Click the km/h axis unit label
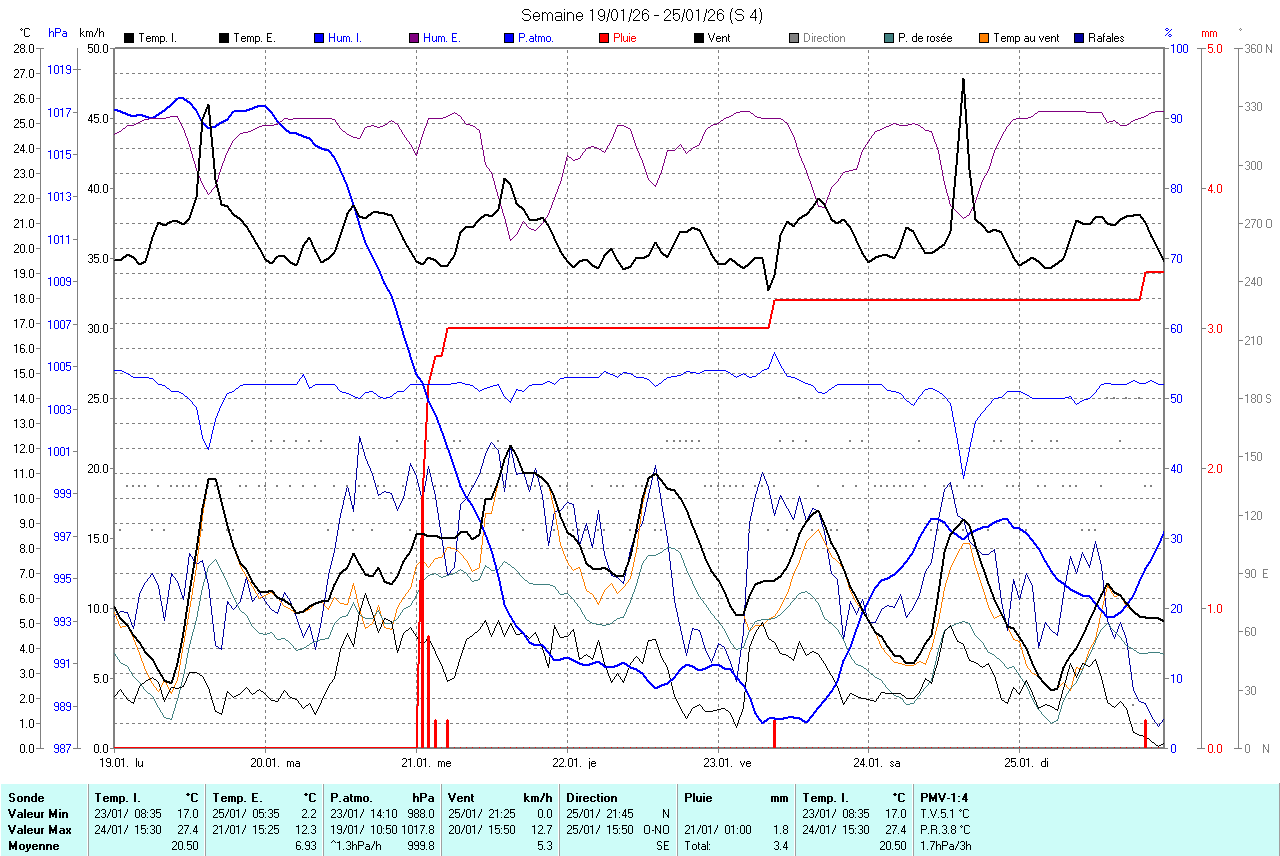 pos(91,33)
